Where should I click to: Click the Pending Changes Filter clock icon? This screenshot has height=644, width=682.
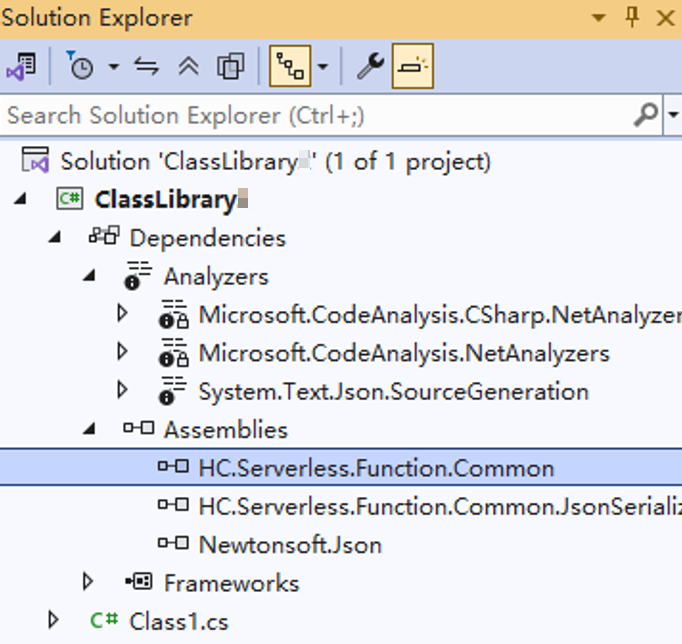pyautogui.click(x=80, y=67)
